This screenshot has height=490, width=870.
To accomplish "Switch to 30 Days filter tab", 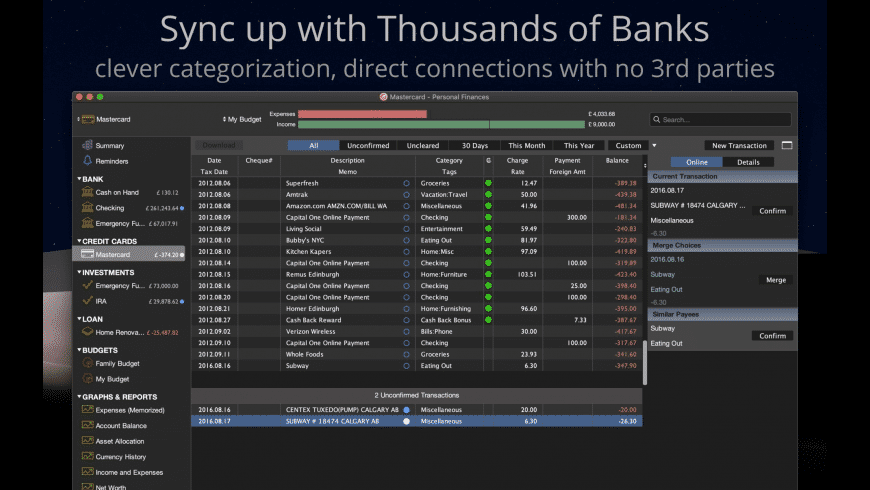I will (x=475, y=145).
